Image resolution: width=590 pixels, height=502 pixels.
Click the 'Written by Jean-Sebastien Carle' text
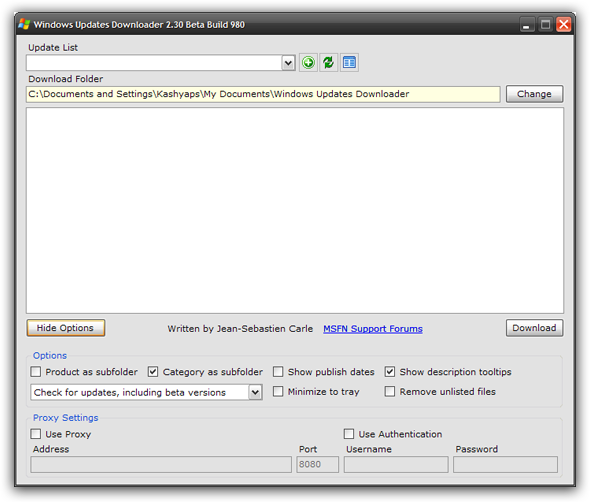[x=240, y=329]
